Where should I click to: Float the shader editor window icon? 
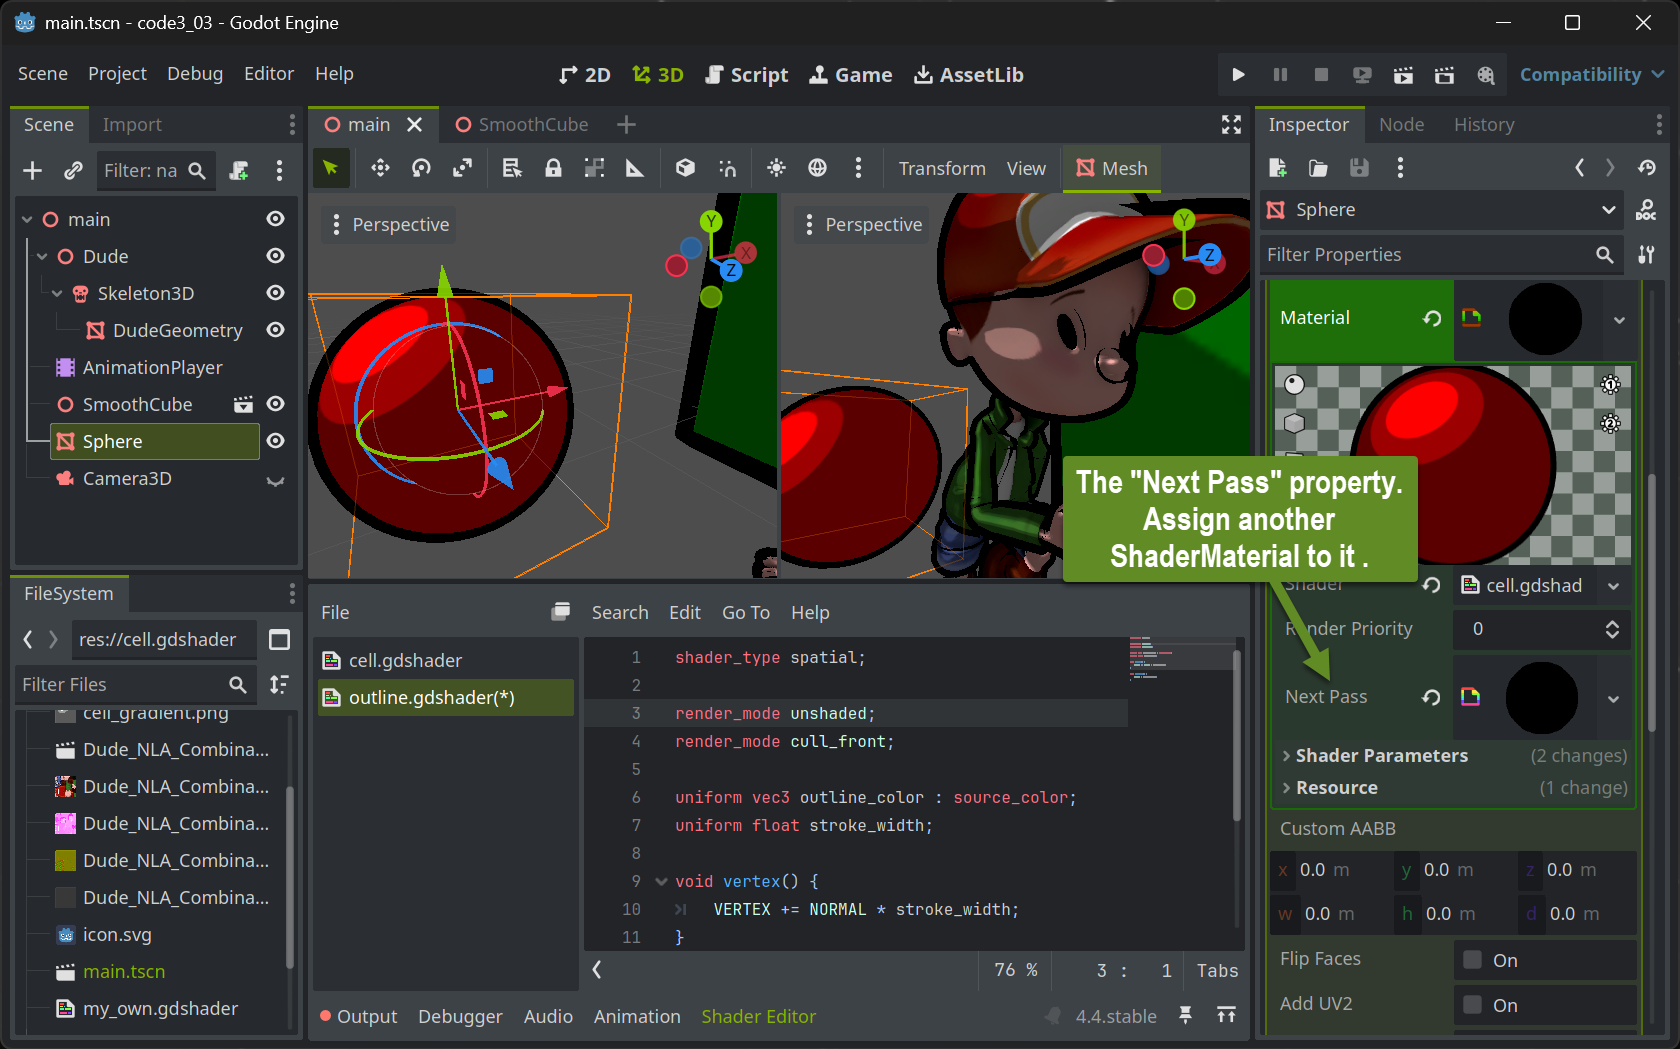coord(561,611)
